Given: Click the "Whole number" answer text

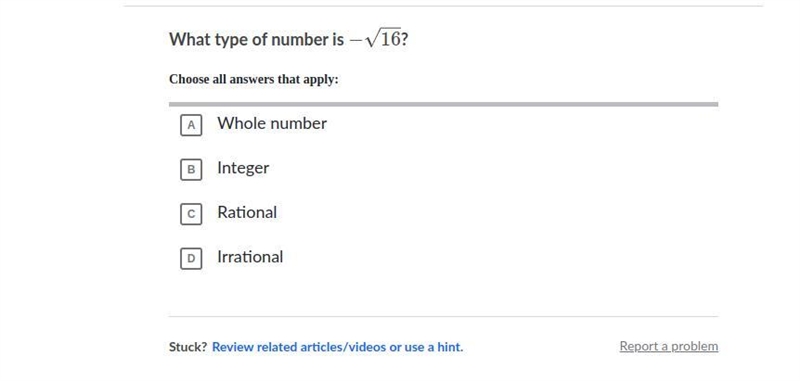Looking at the screenshot, I should (272, 123).
